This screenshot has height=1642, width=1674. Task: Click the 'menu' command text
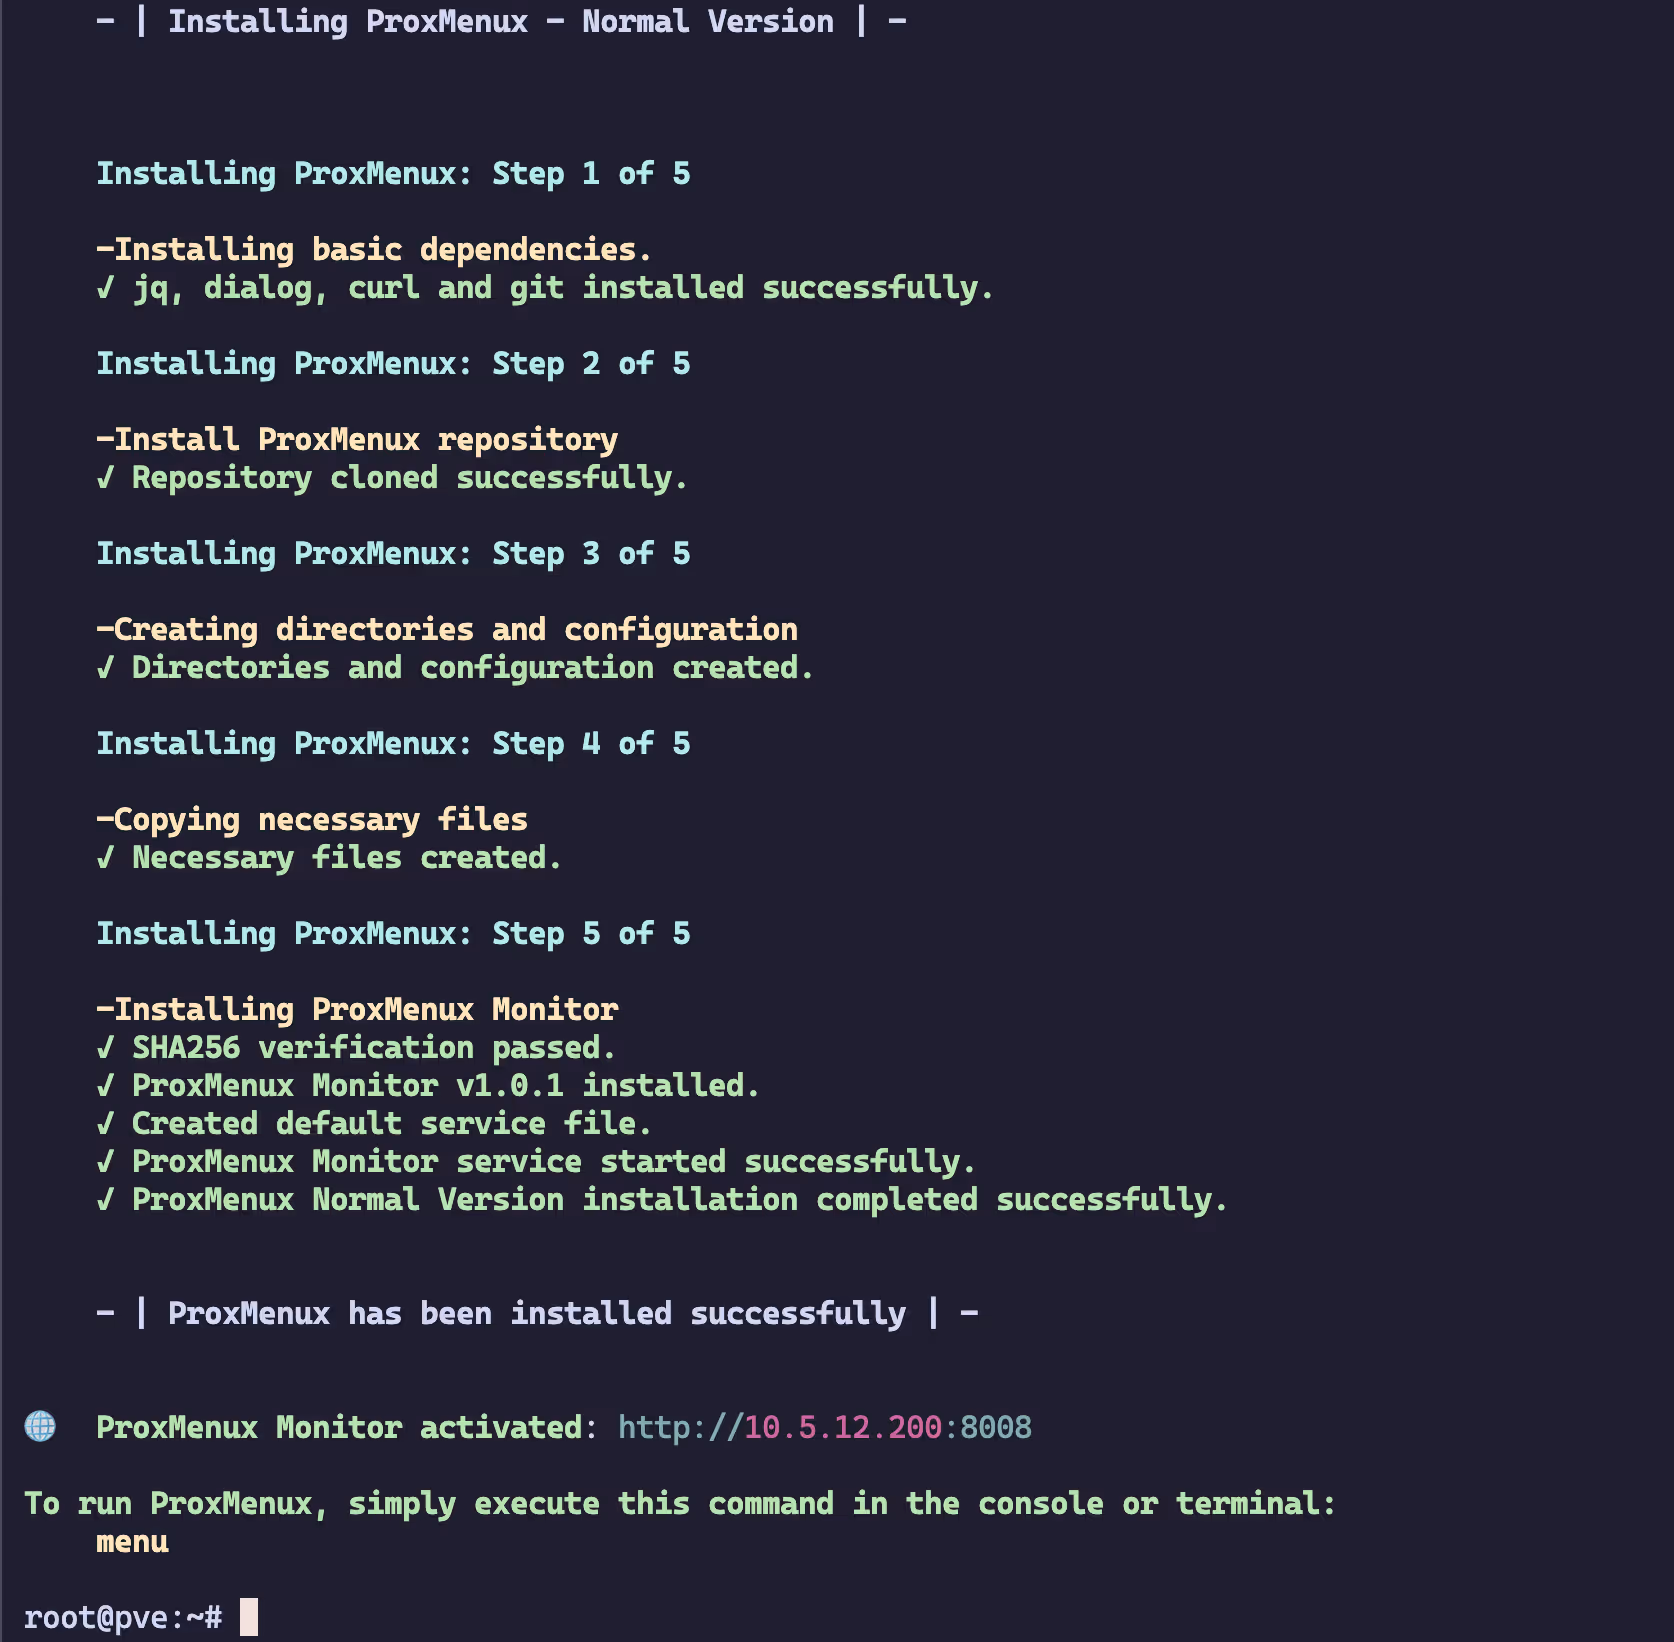coord(132,1542)
